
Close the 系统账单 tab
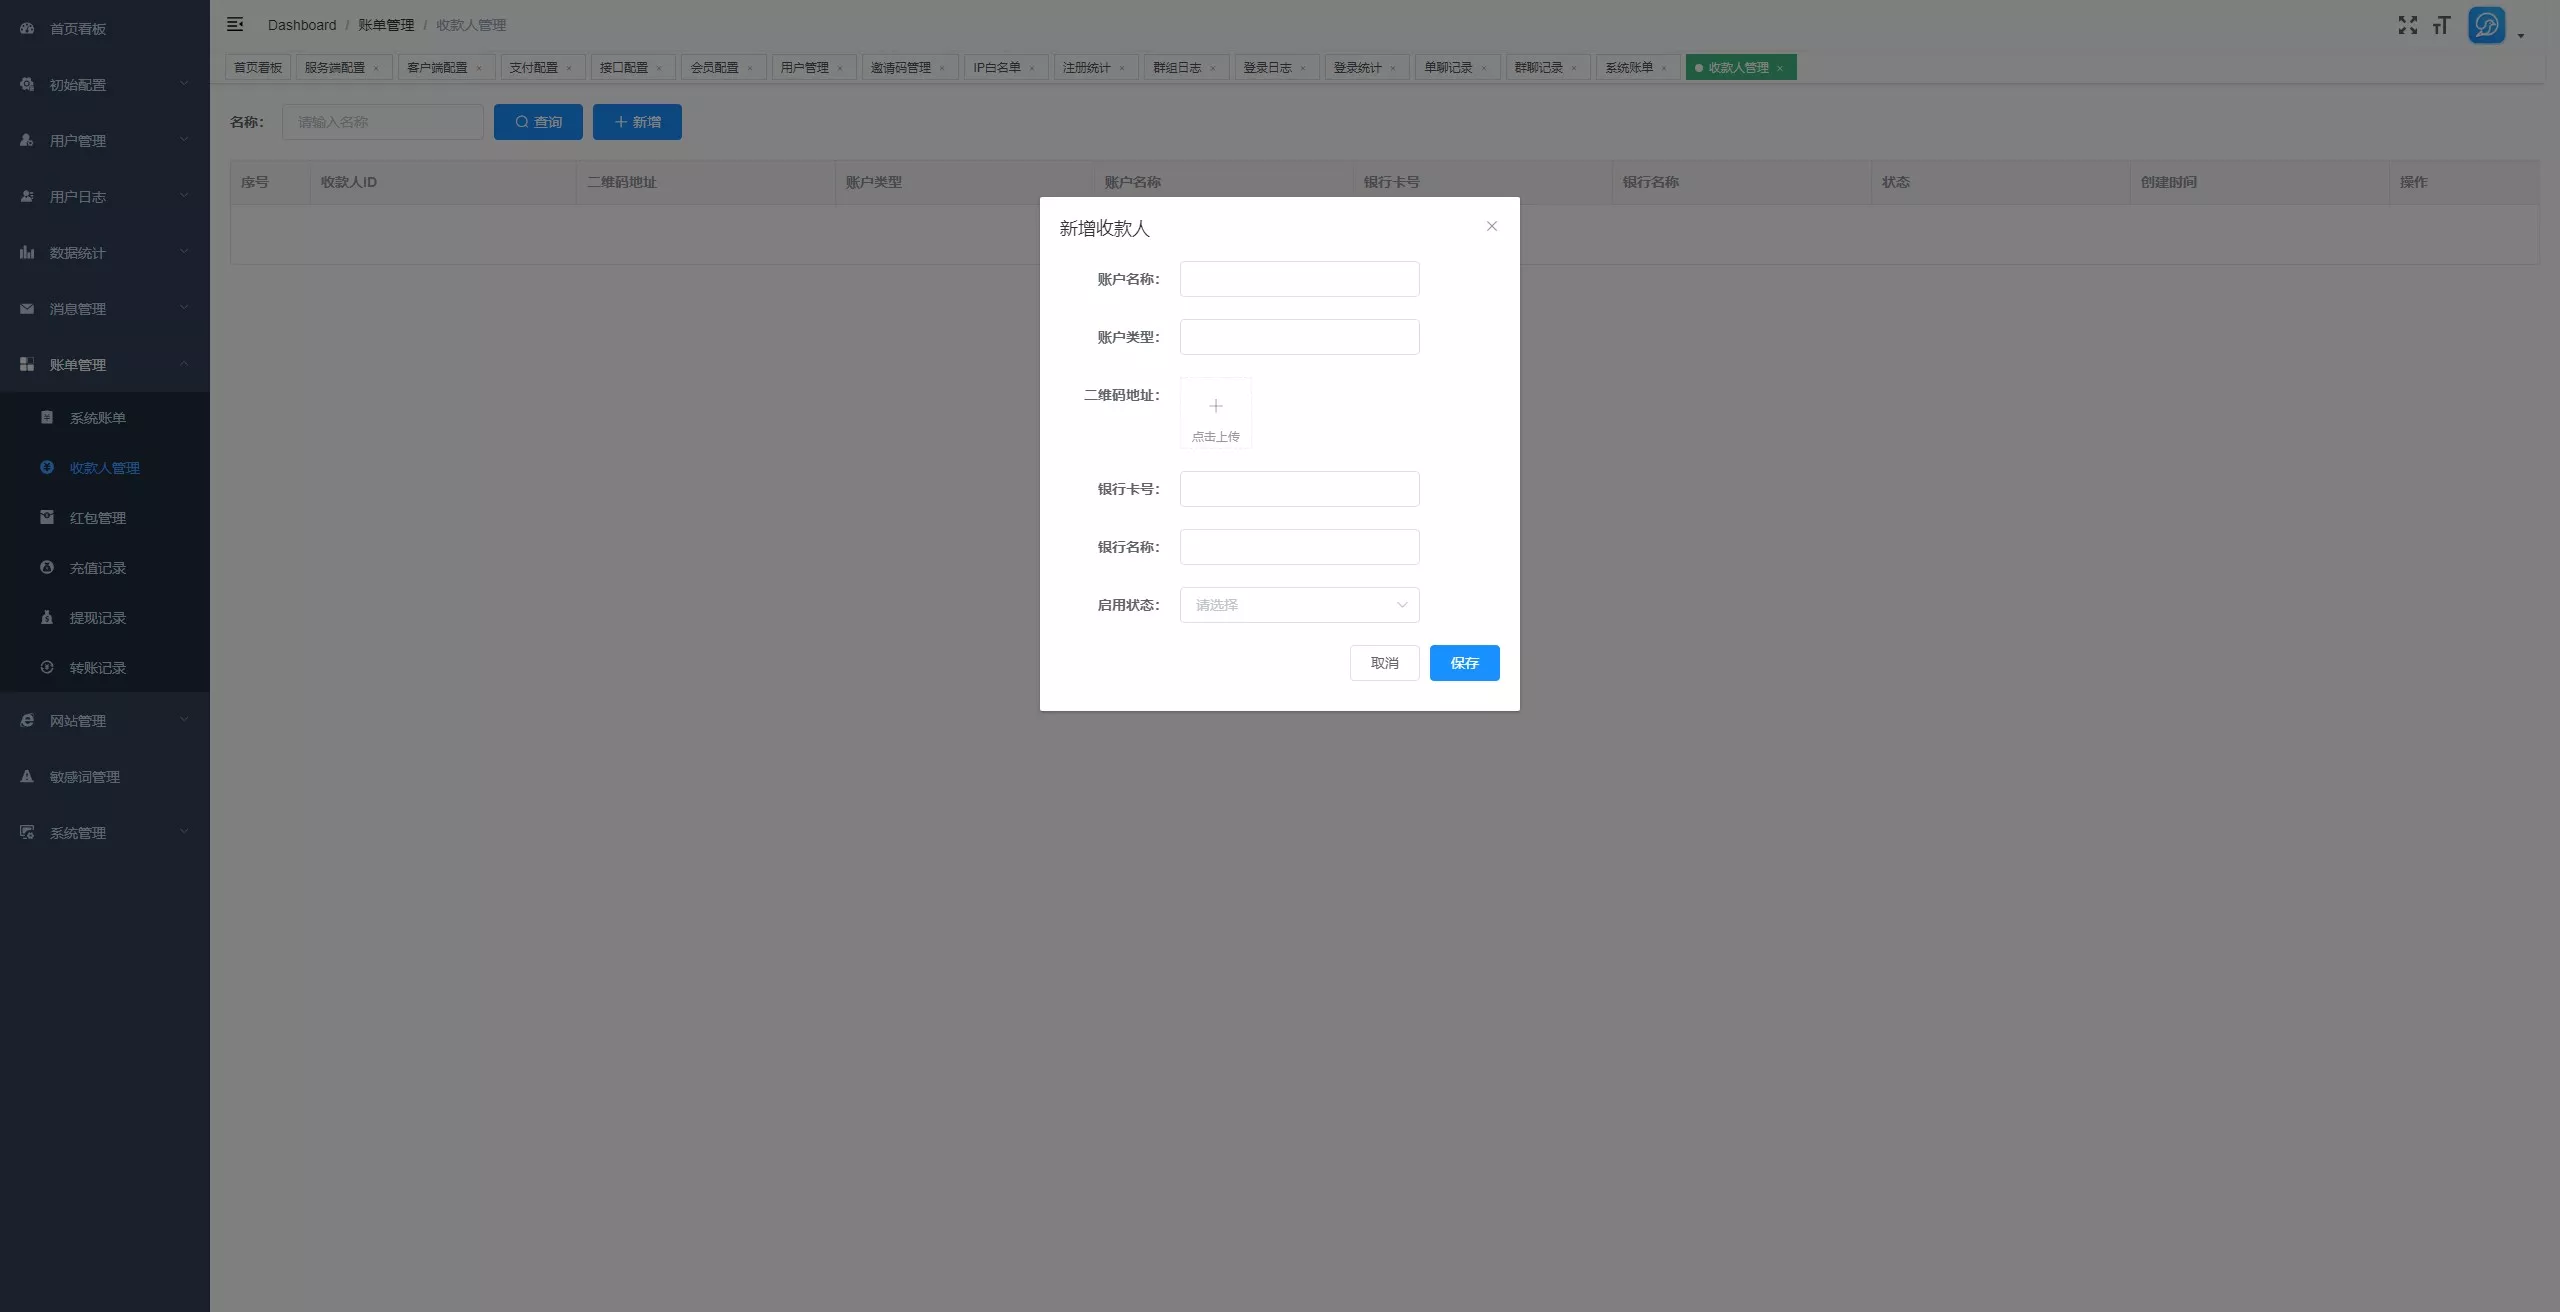(x=1664, y=68)
